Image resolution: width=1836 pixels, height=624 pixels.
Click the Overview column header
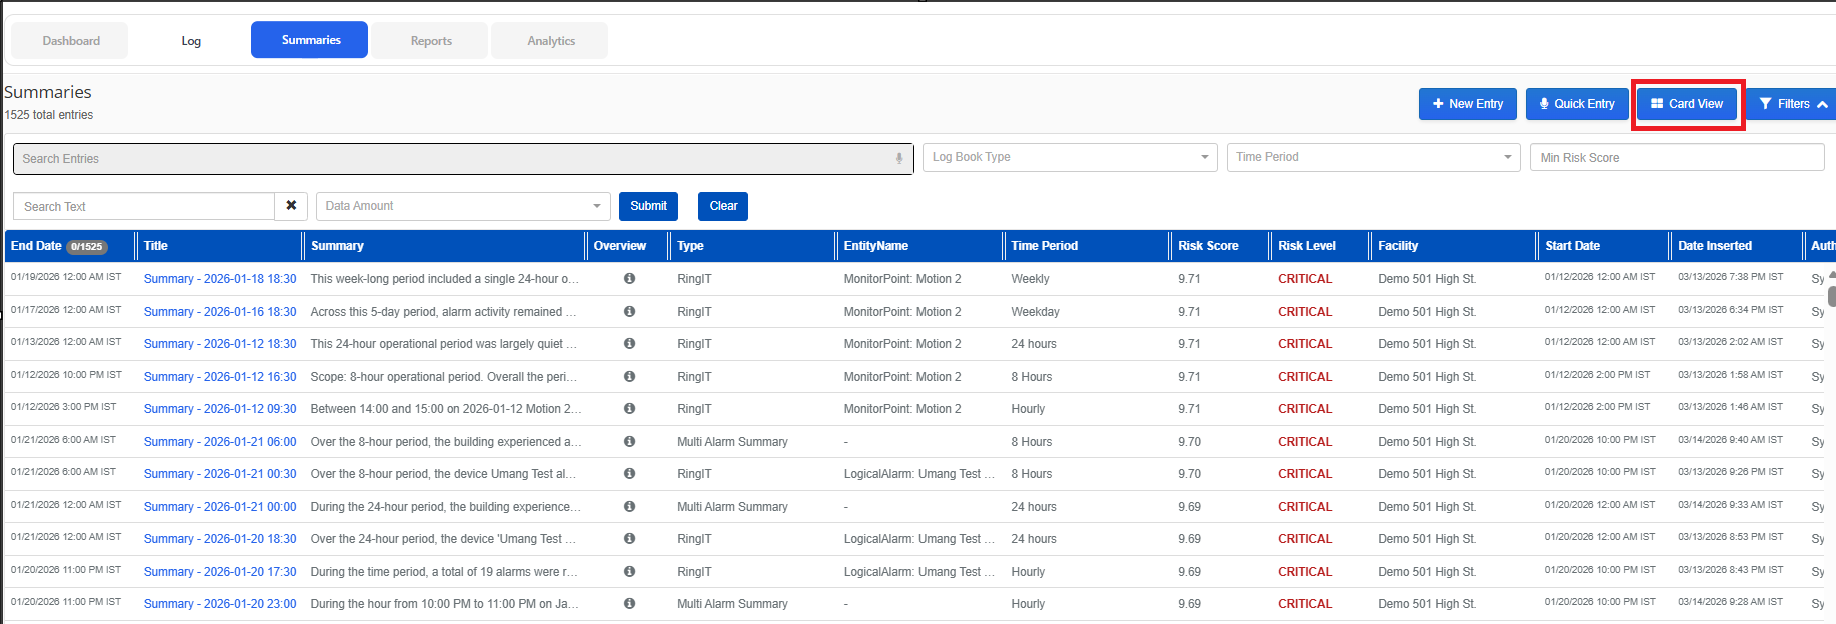click(619, 246)
